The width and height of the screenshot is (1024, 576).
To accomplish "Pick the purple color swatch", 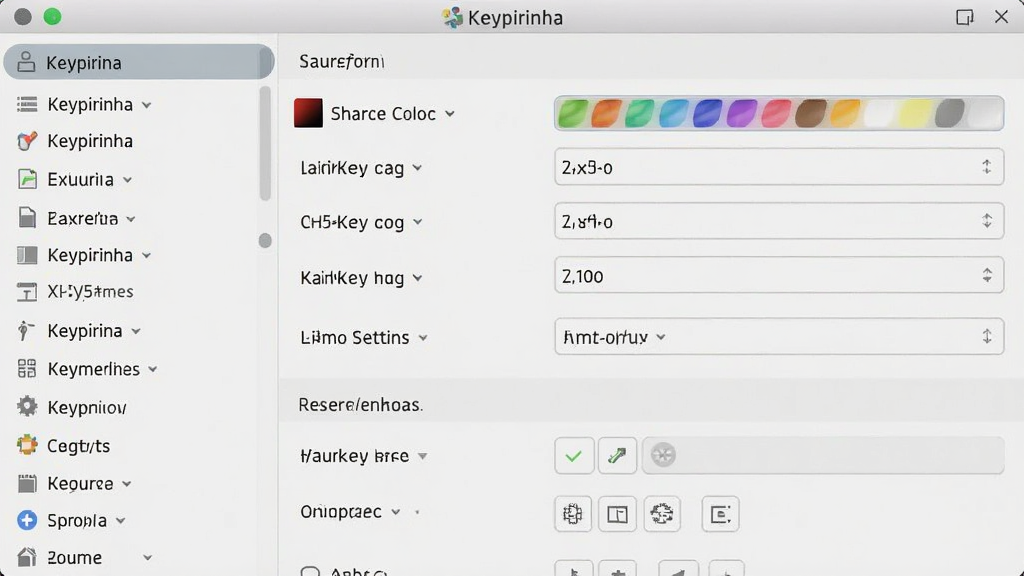I will pyautogui.click(x=742, y=114).
